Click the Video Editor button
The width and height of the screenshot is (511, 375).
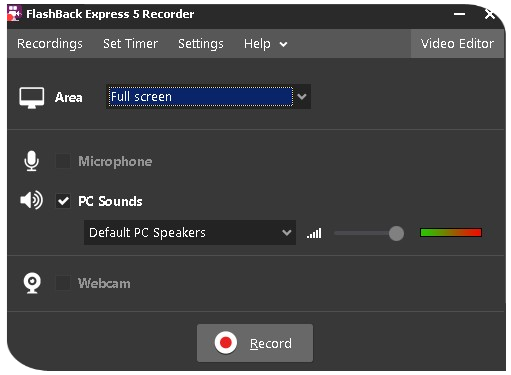(x=457, y=44)
